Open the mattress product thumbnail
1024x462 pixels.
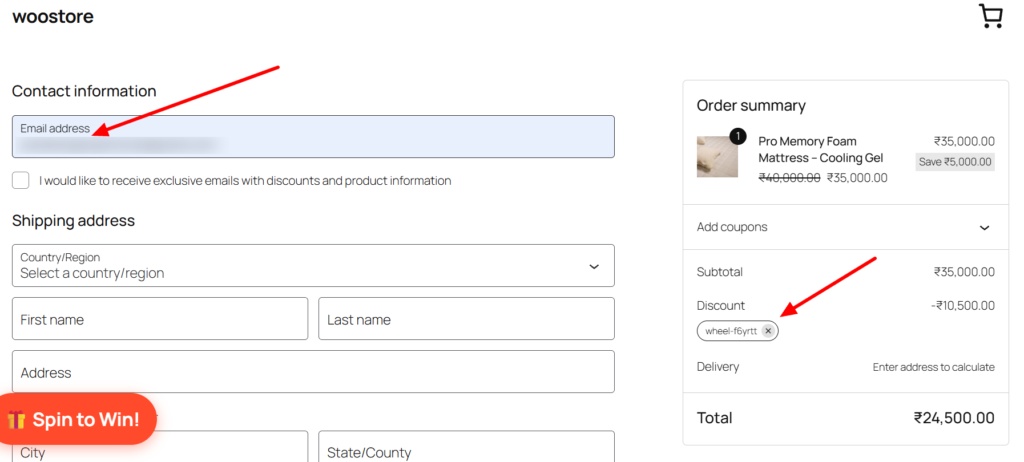pos(717,156)
